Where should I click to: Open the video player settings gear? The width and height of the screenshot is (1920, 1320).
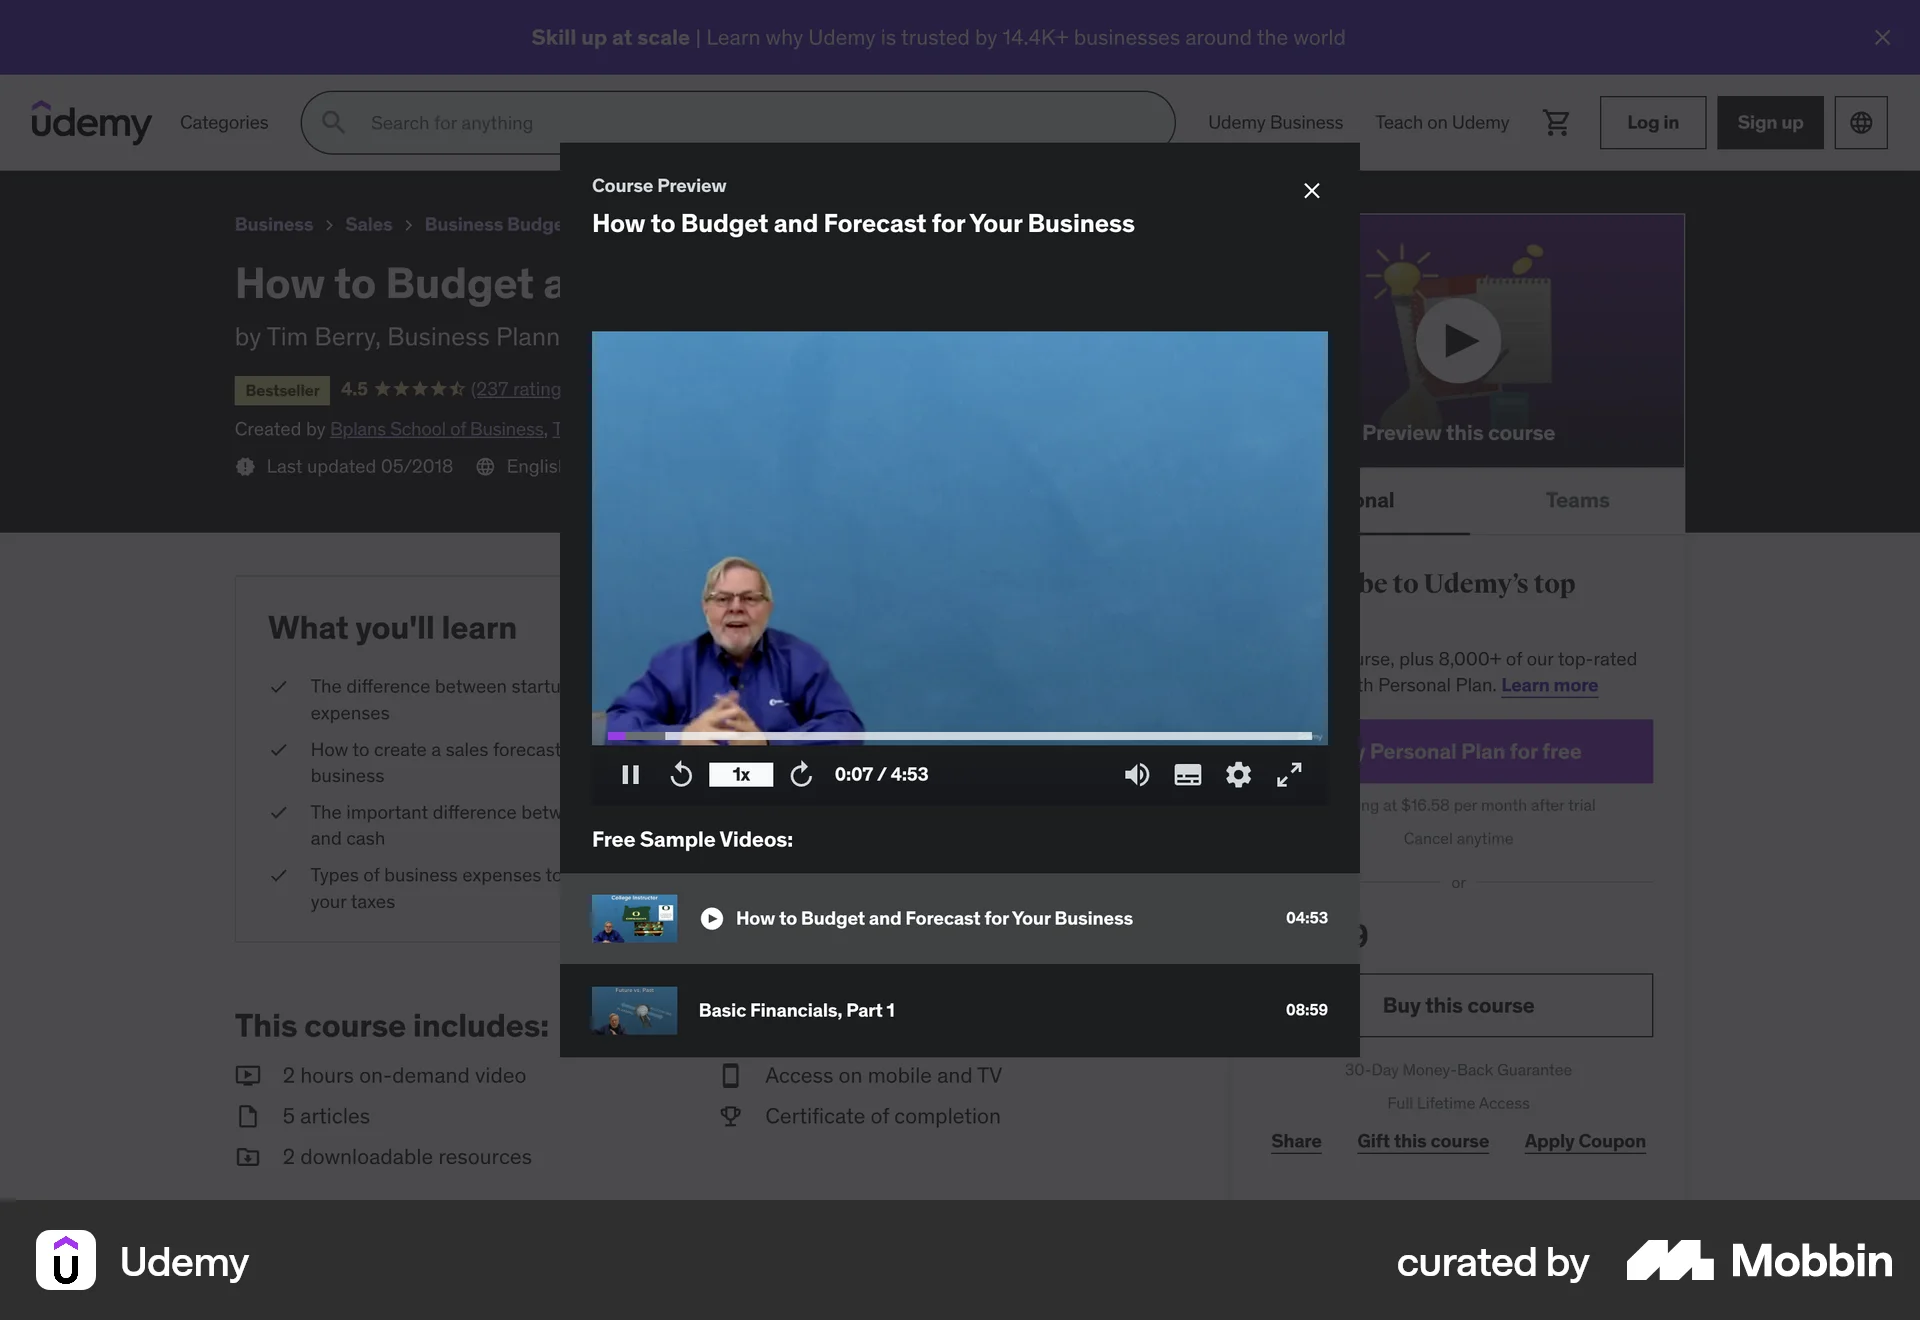(1238, 774)
